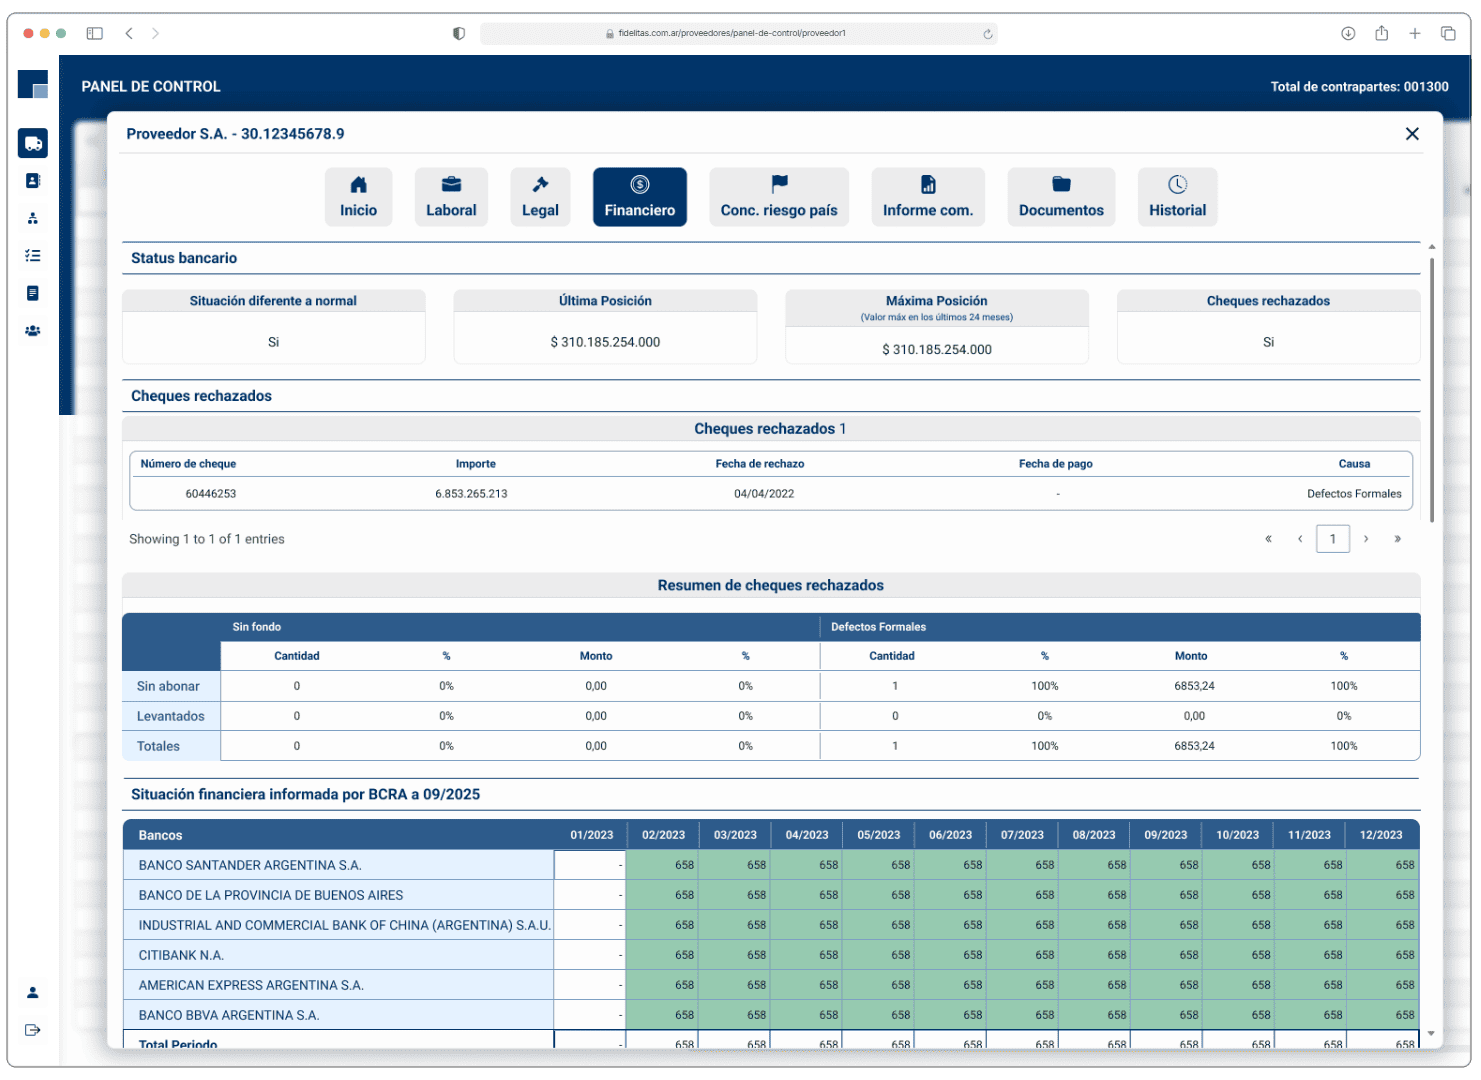Go to the Documentos tab
1481x1080 pixels.
tap(1061, 197)
